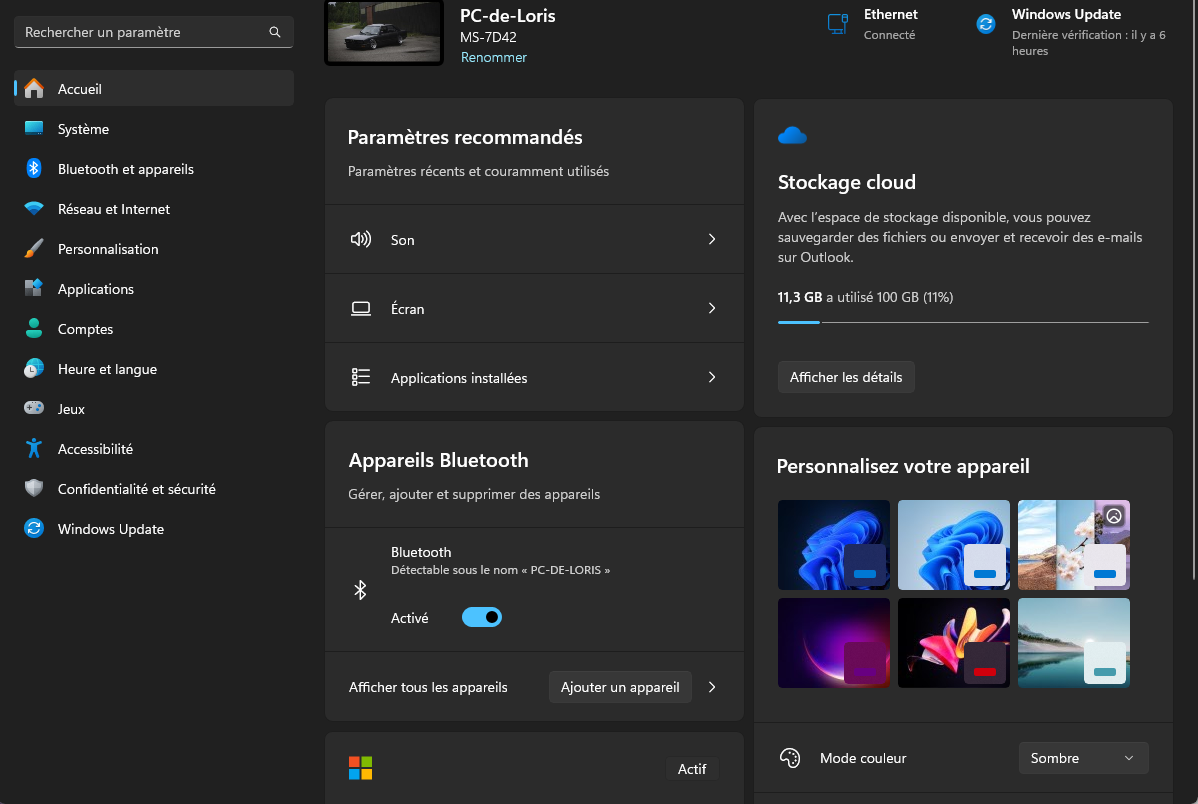The width and height of the screenshot is (1198, 804).
Task: Click the Bluetooth symbol in Appareils card
Action: point(361,590)
